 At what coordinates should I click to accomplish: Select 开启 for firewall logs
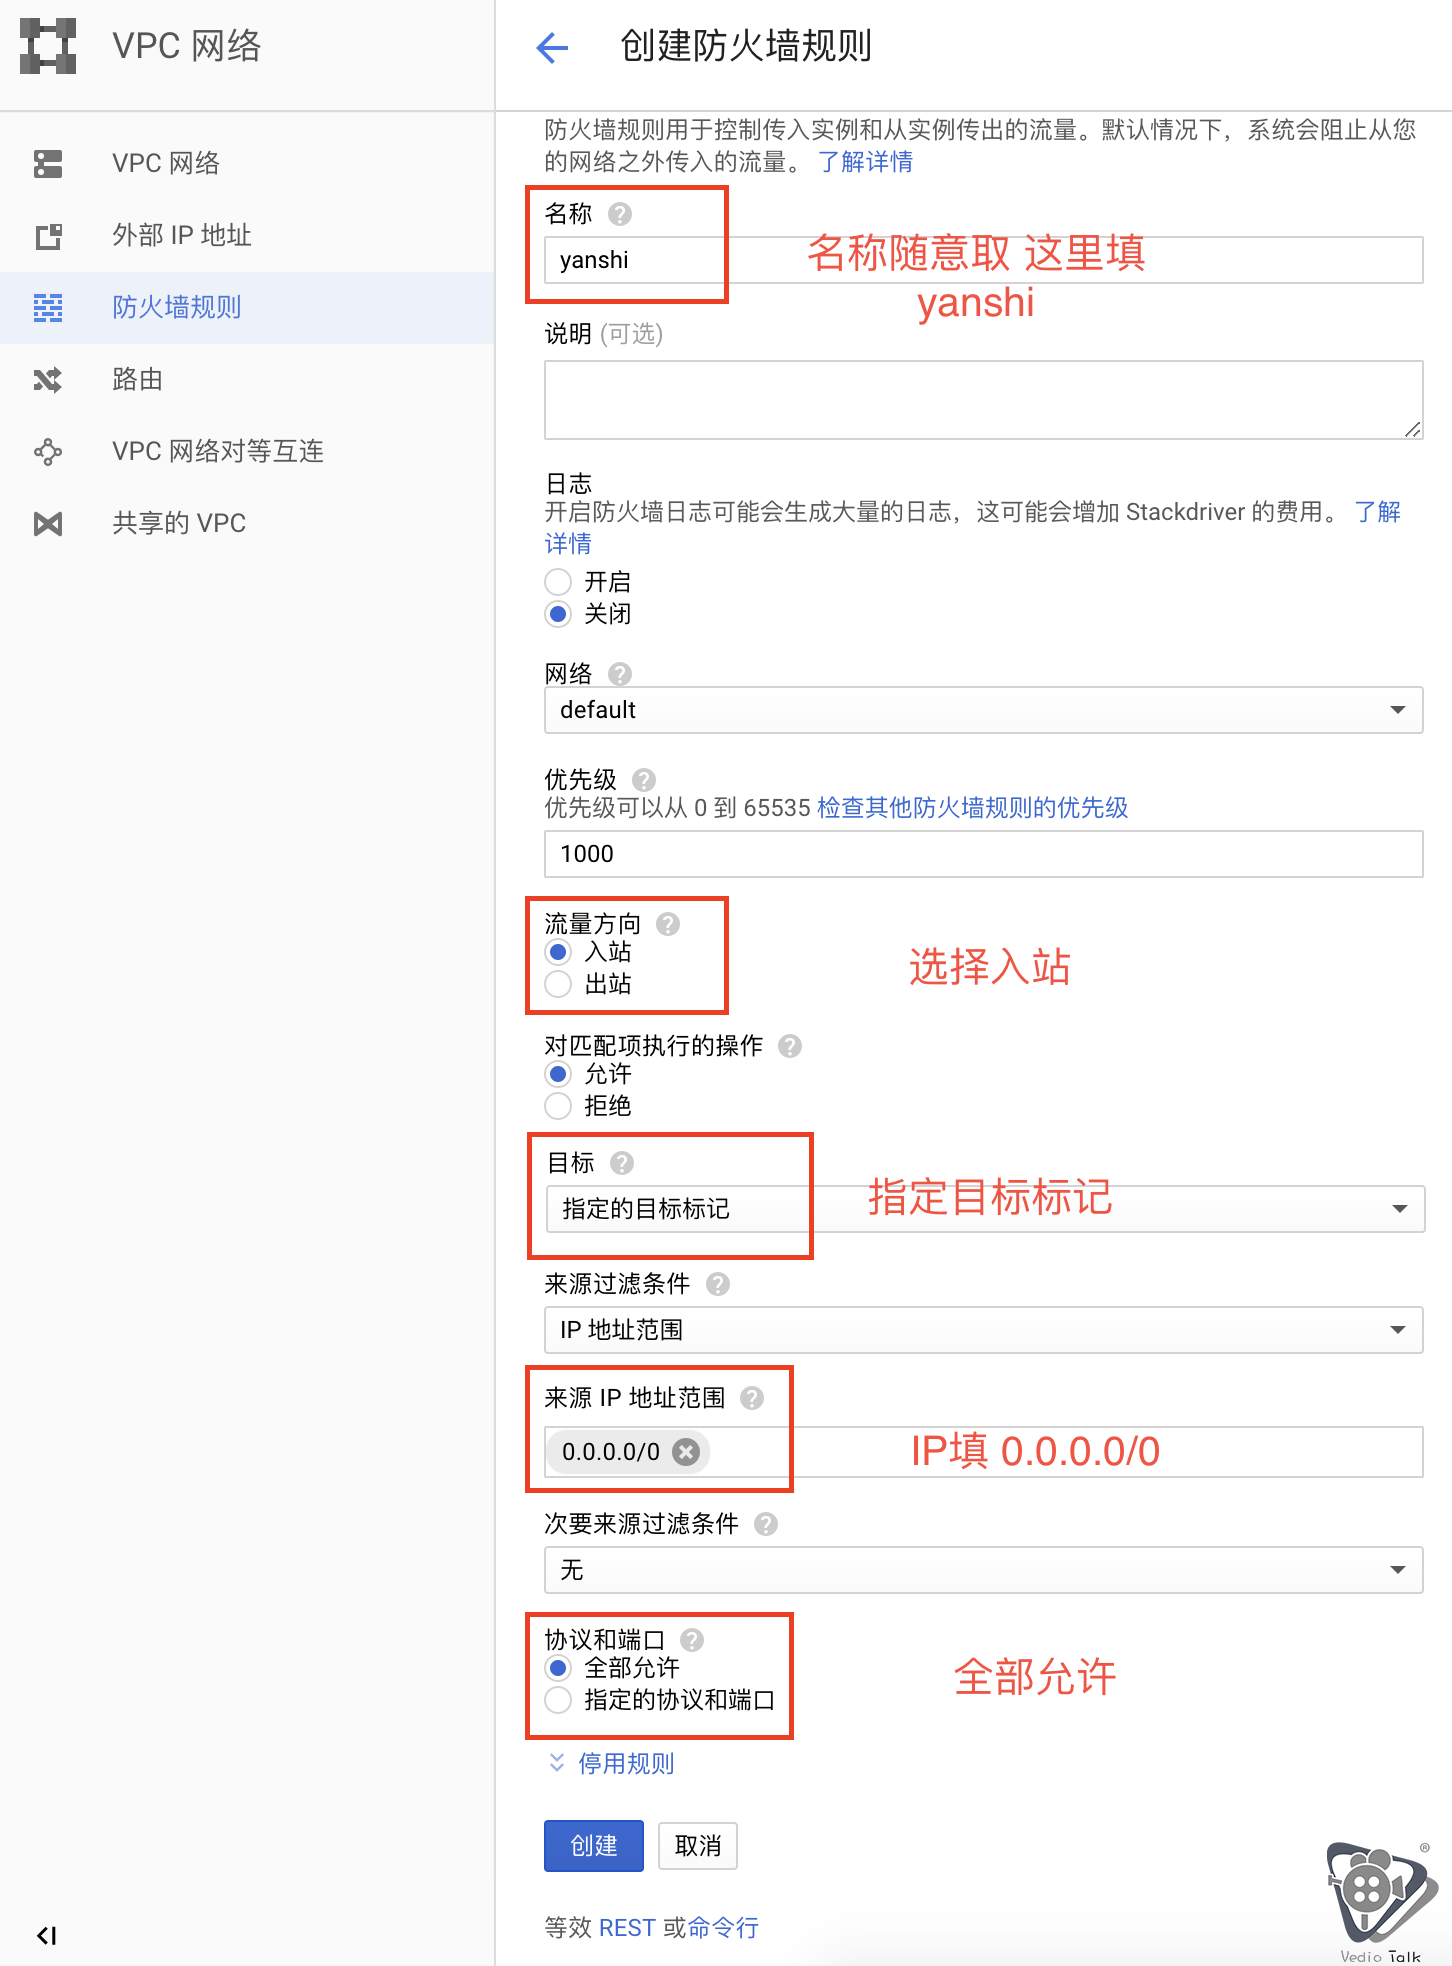pos(558,581)
